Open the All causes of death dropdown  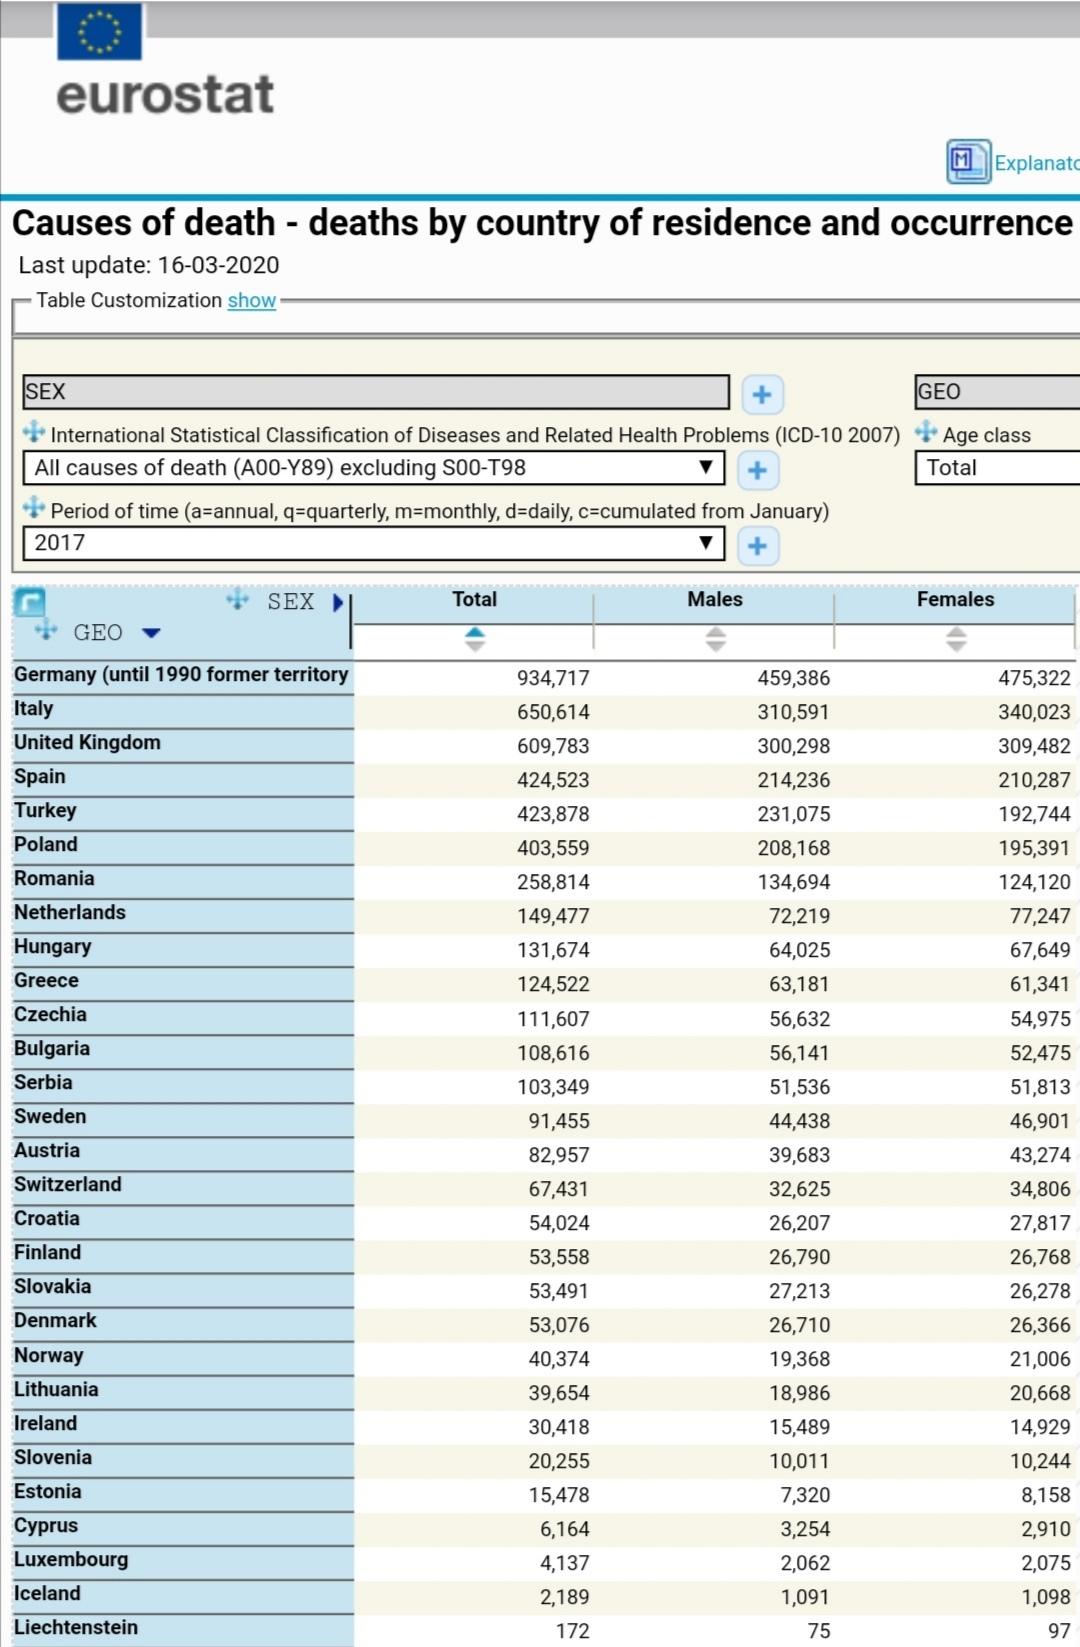coord(373,467)
